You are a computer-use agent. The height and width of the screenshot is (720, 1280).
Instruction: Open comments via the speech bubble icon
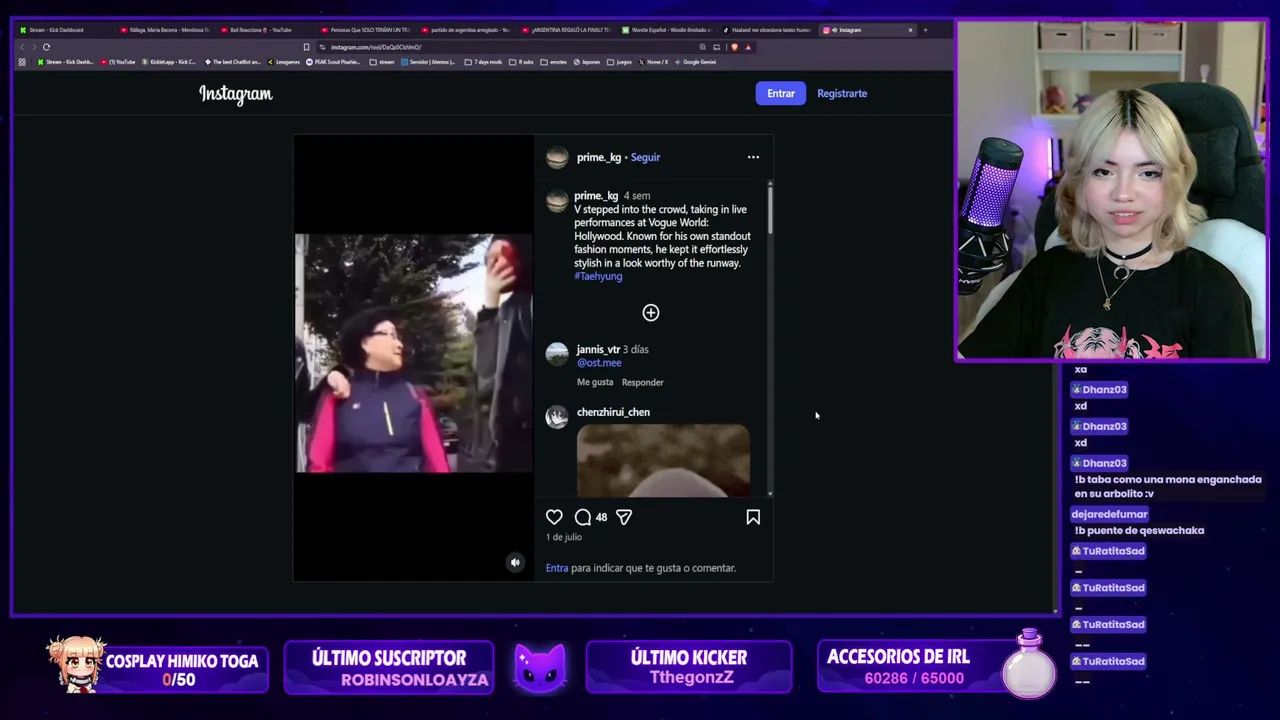click(x=583, y=517)
